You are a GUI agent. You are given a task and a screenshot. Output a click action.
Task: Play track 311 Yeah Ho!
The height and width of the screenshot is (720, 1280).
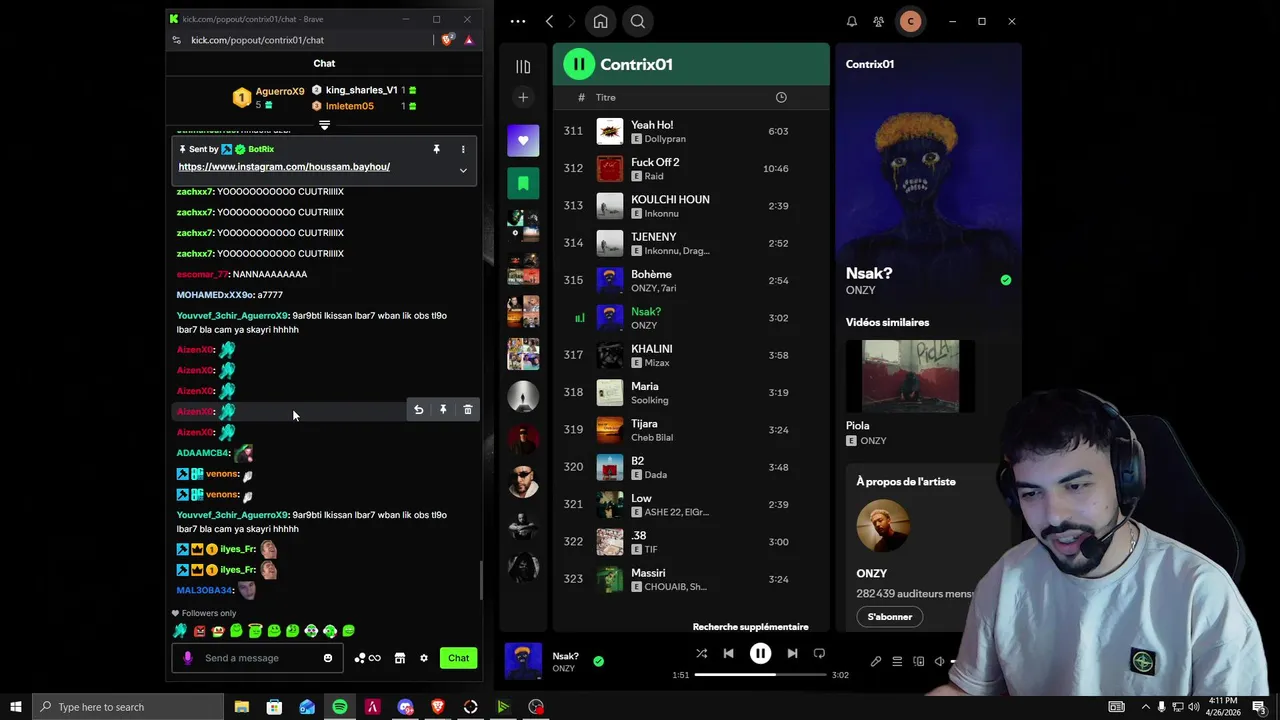point(691,131)
